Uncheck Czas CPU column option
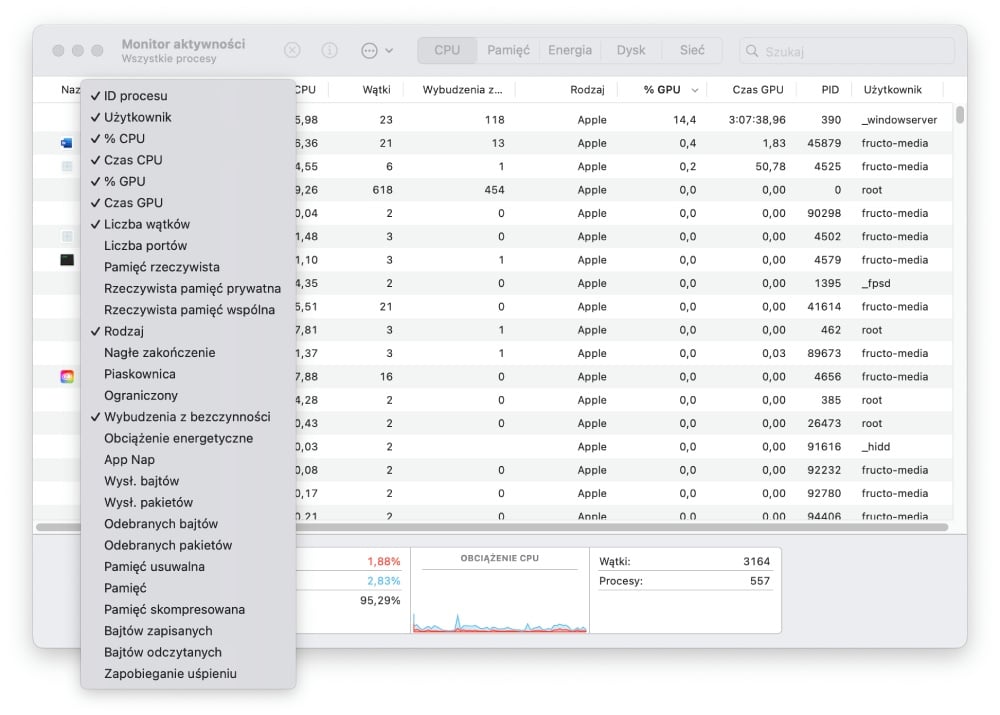 [188, 160]
